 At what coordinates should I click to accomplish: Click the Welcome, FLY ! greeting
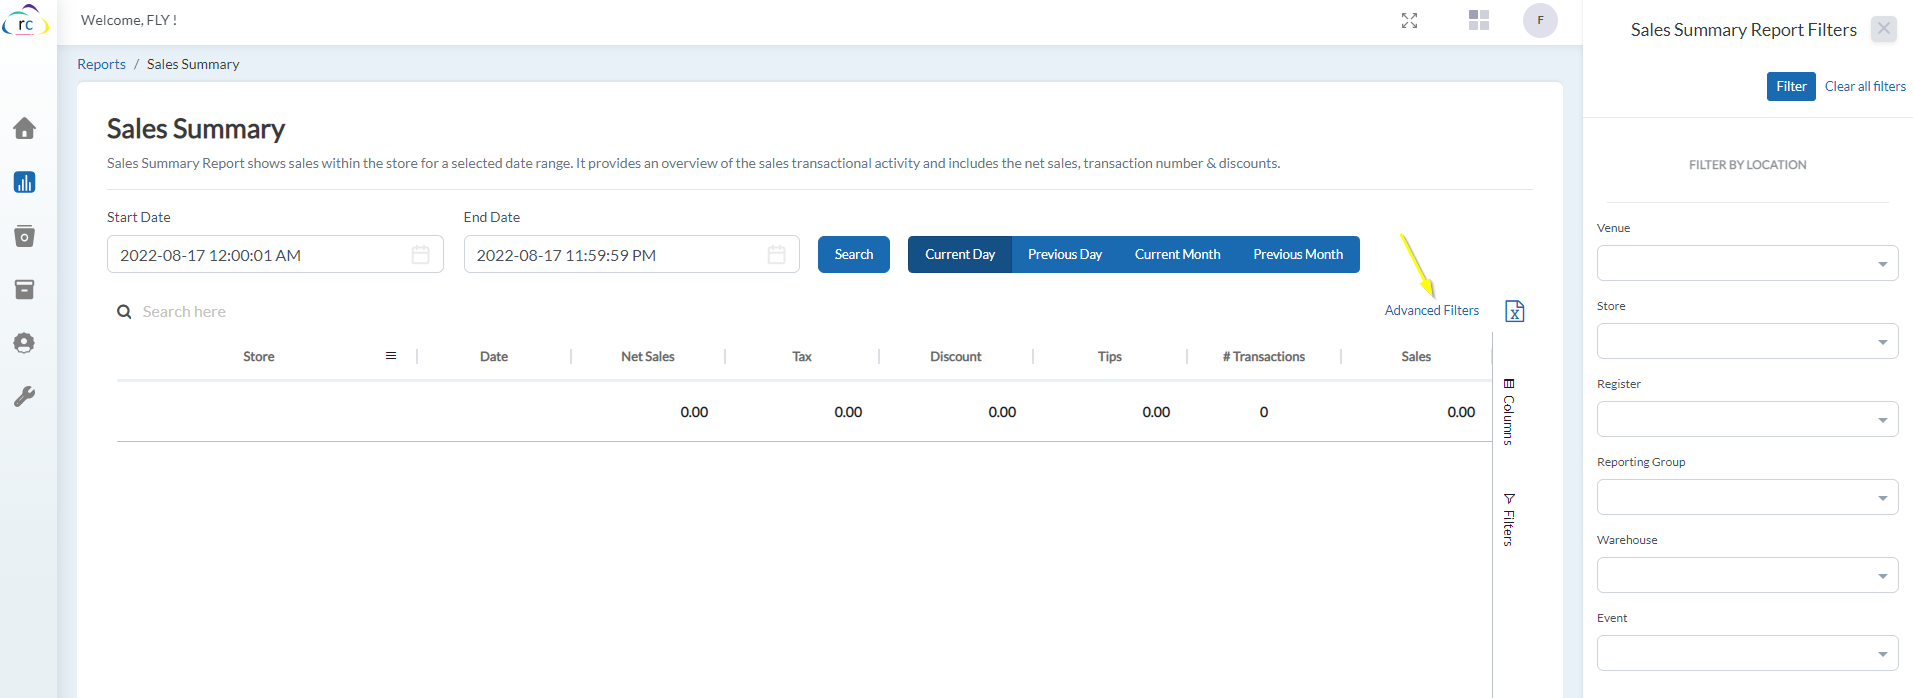pos(129,20)
